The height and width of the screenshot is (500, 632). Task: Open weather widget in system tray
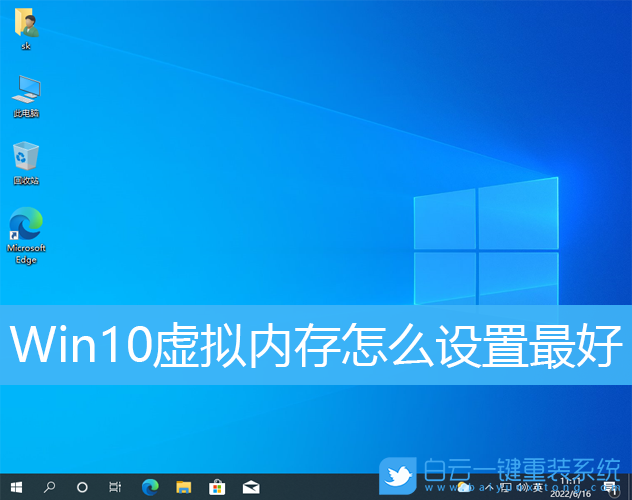[464, 488]
